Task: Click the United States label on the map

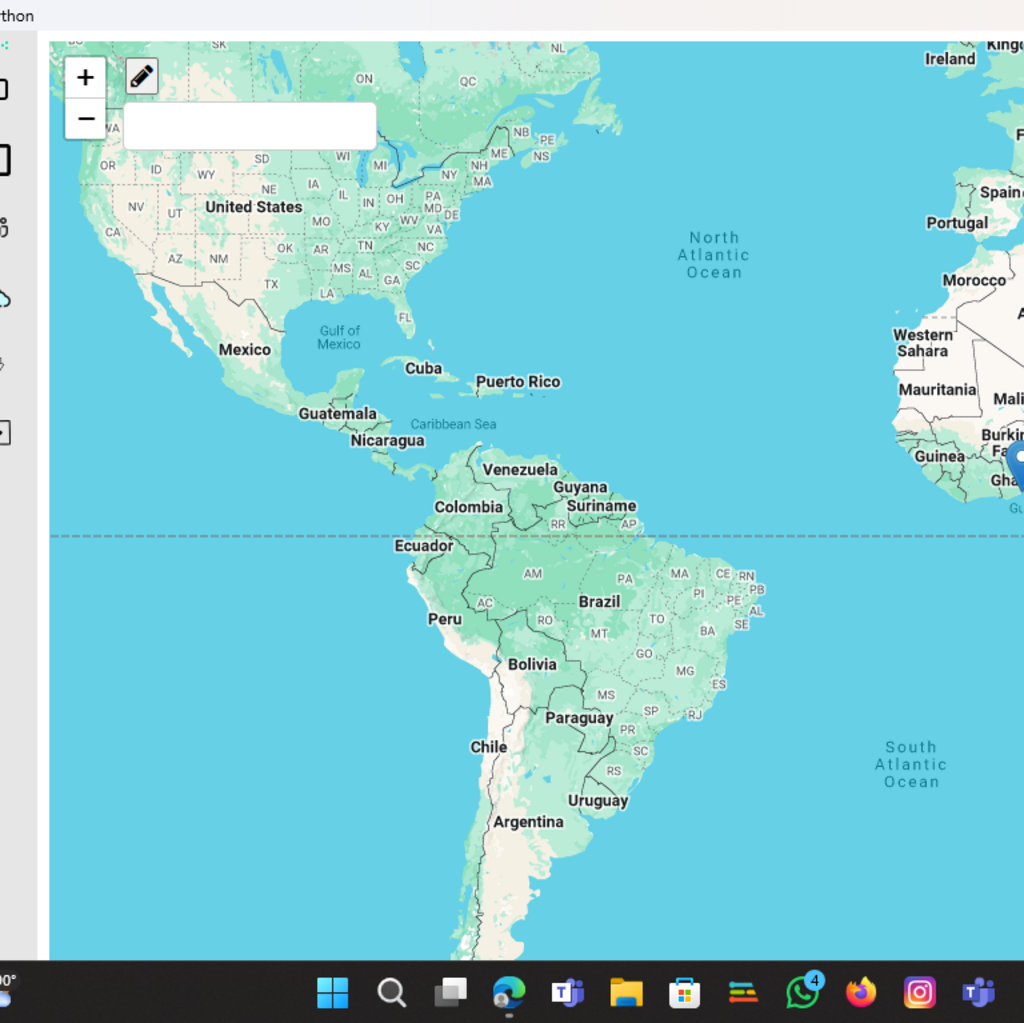Action: point(253,207)
